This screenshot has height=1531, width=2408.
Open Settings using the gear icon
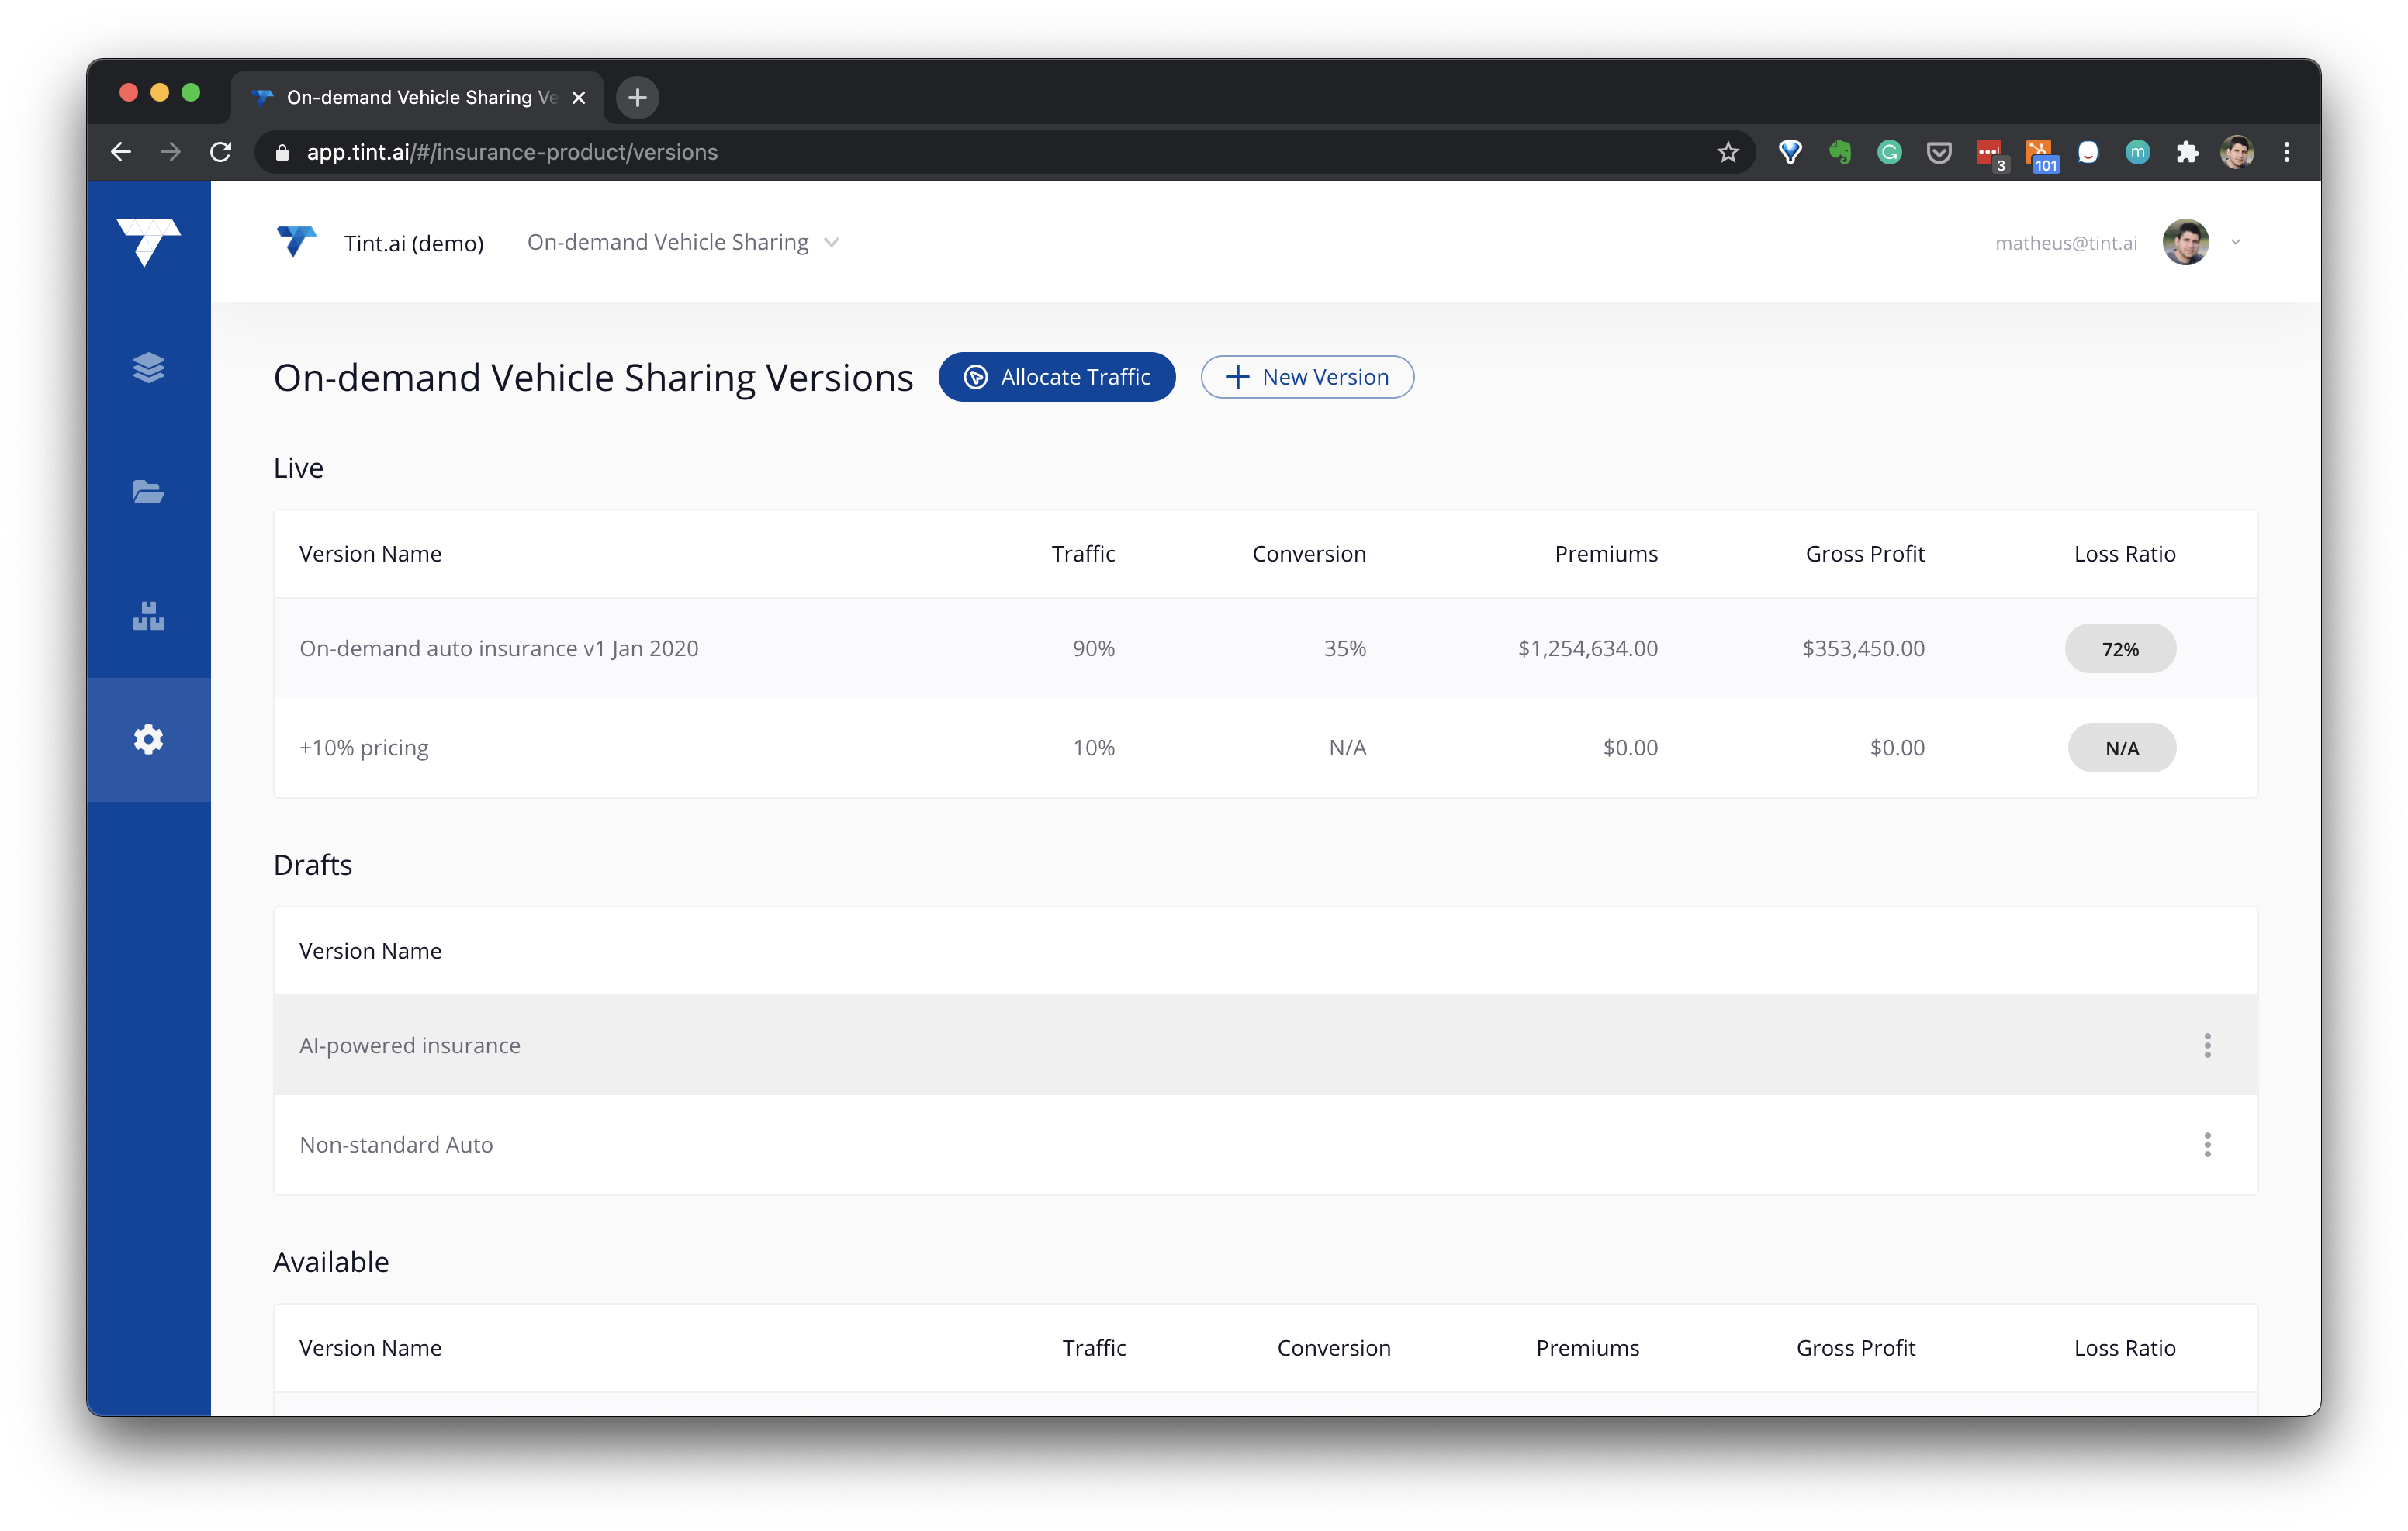(148, 740)
